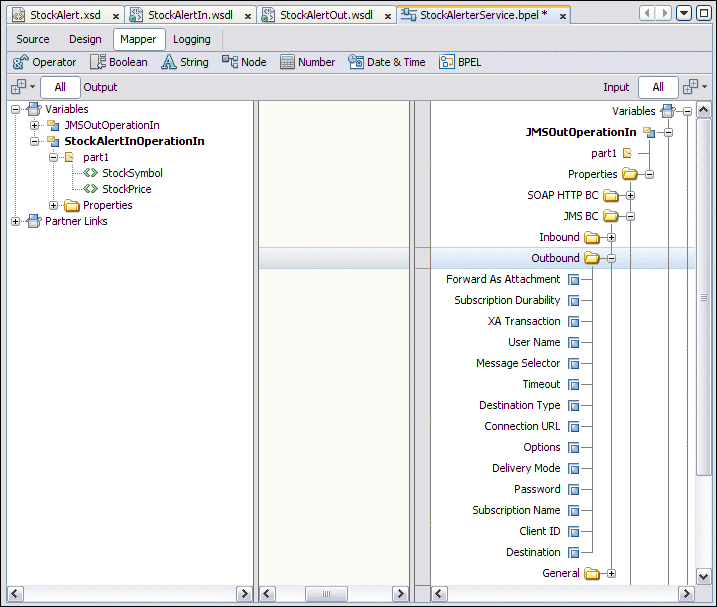This screenshot has height=607, width=717.
Task: Click Destination Type property icon
Action: [x=573, y=406]
